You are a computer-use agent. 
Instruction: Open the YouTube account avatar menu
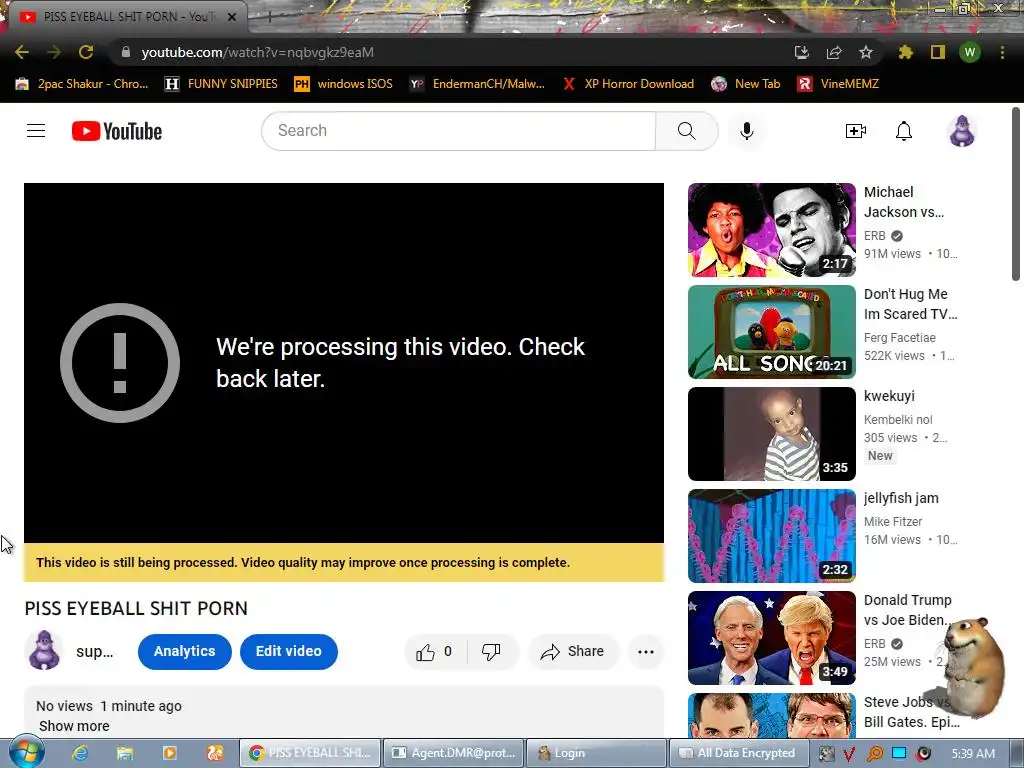tap(962, 131)
